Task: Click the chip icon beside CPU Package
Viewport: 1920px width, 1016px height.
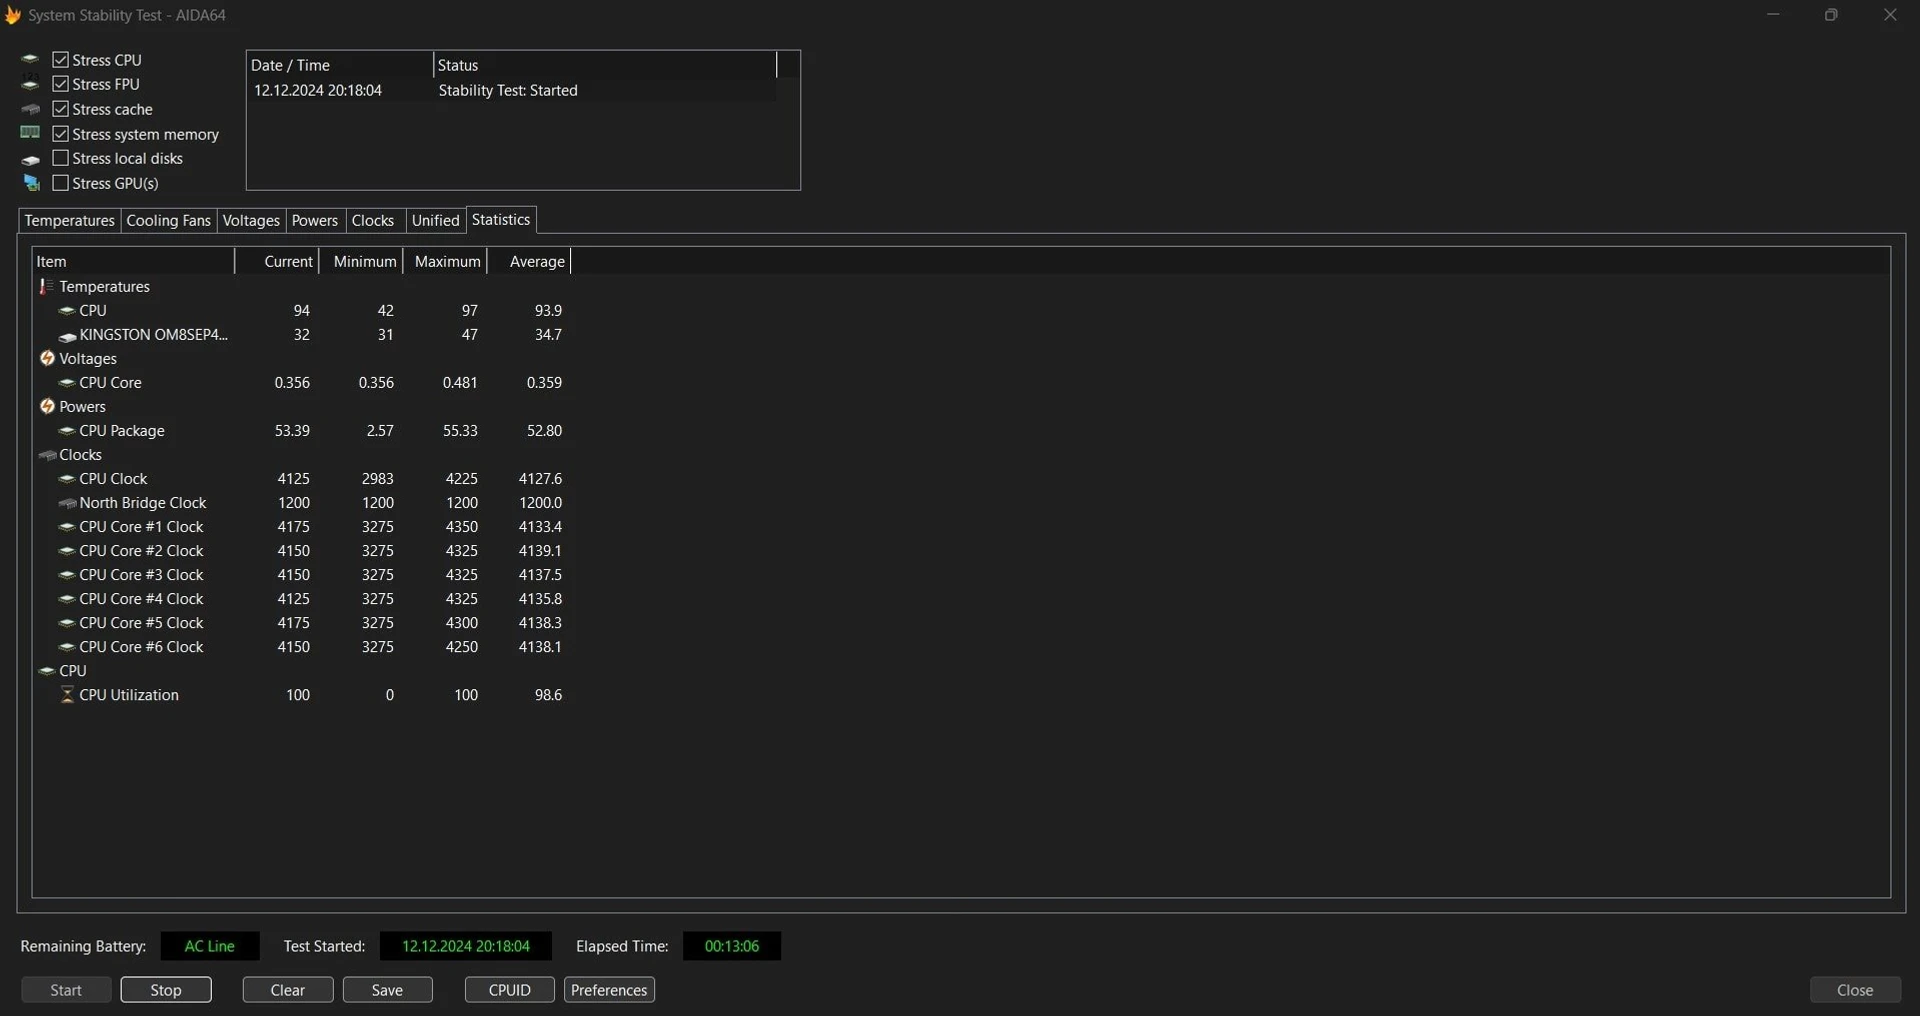Action: click(x=67, y=431)
